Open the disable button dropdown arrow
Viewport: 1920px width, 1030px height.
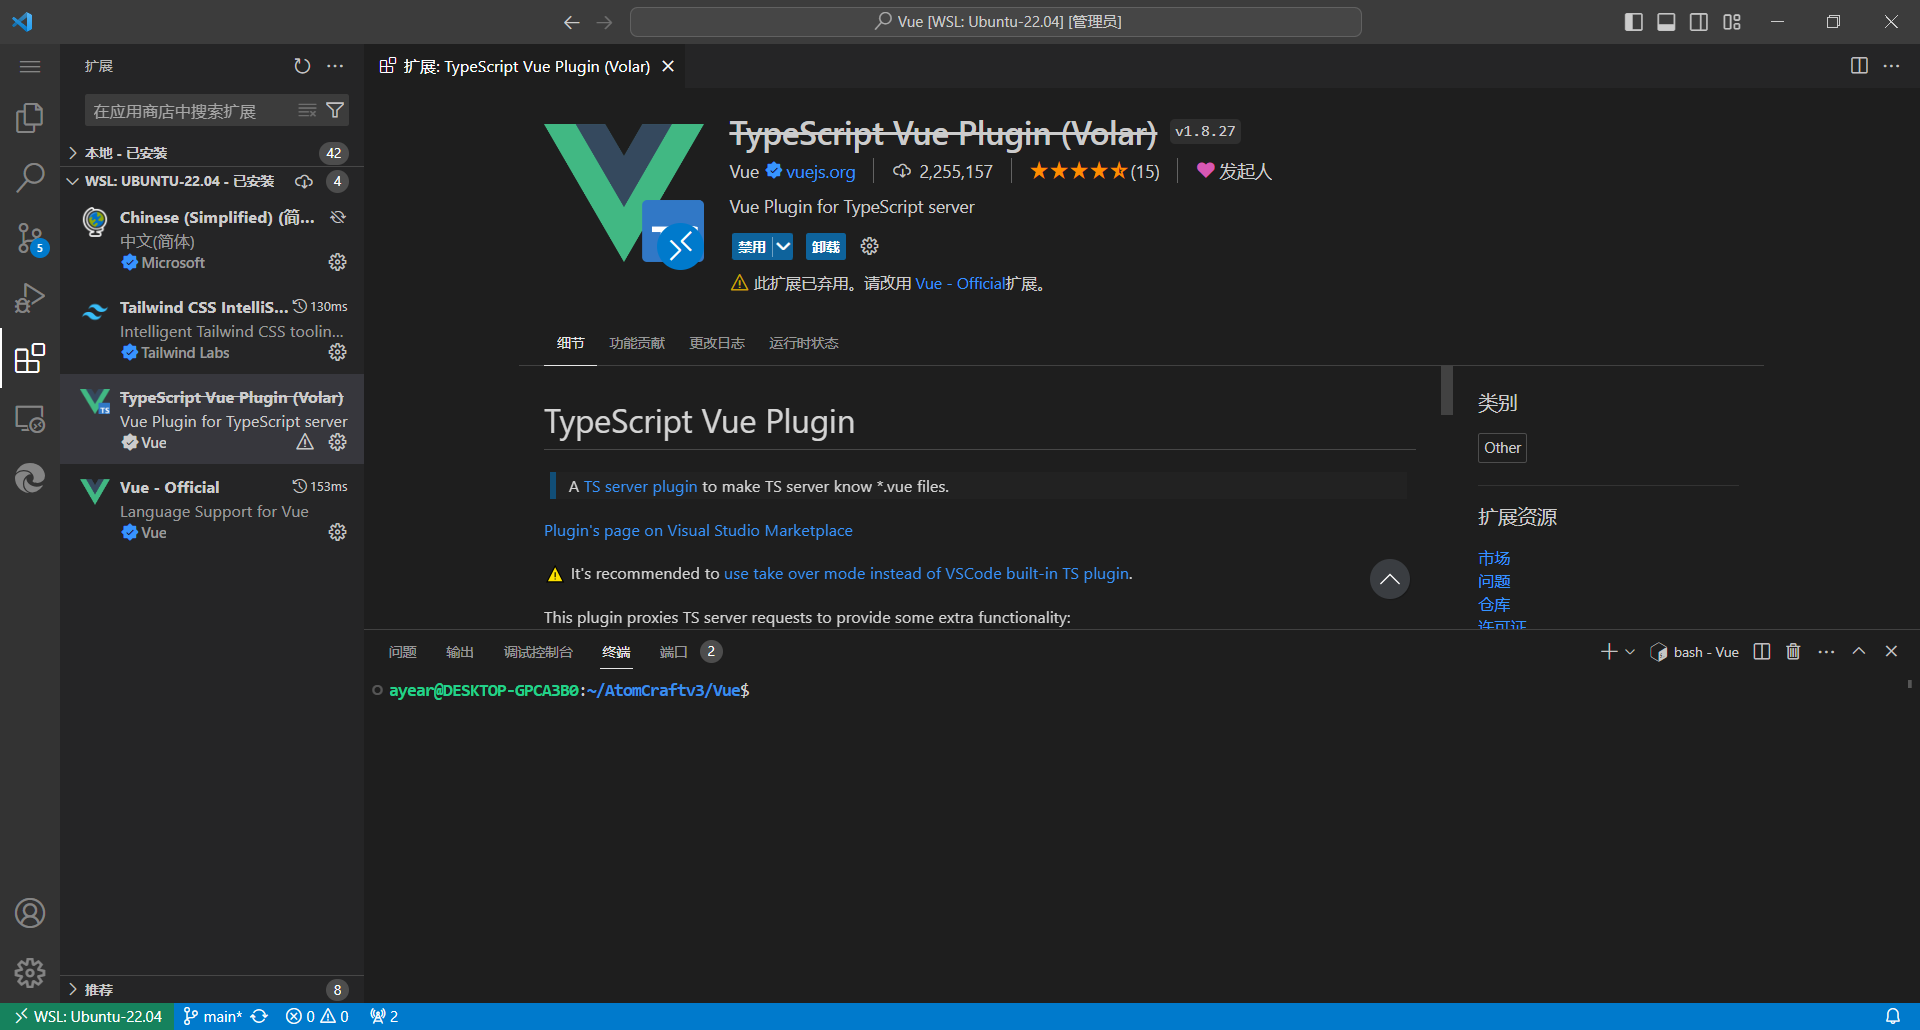(783, 246)
